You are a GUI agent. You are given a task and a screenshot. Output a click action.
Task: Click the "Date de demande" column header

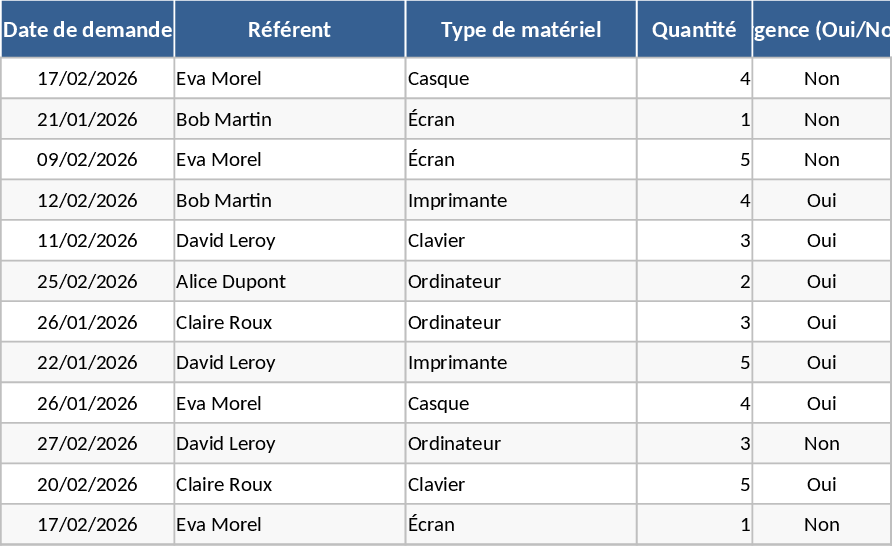[87, 29]
